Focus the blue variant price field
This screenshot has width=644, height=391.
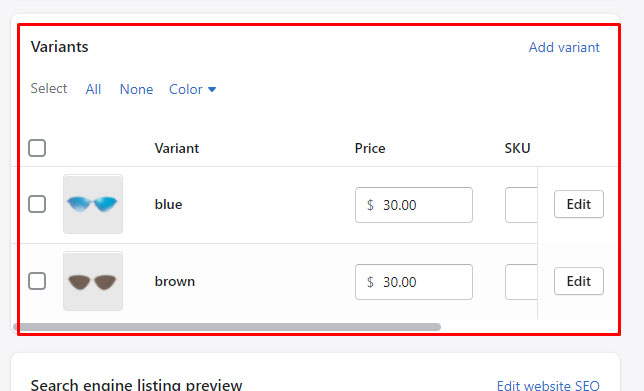click(414, 205)
